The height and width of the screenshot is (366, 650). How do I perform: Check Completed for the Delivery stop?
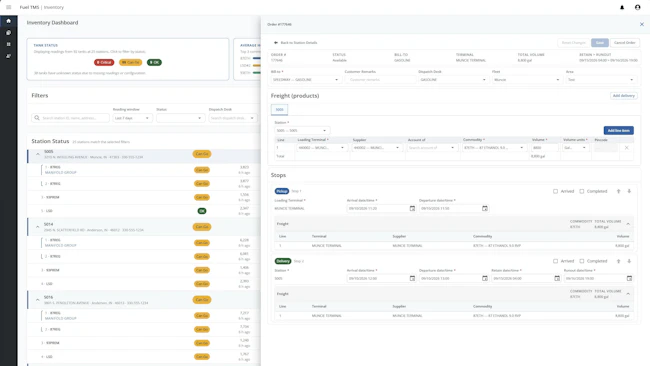click(582, 261)
